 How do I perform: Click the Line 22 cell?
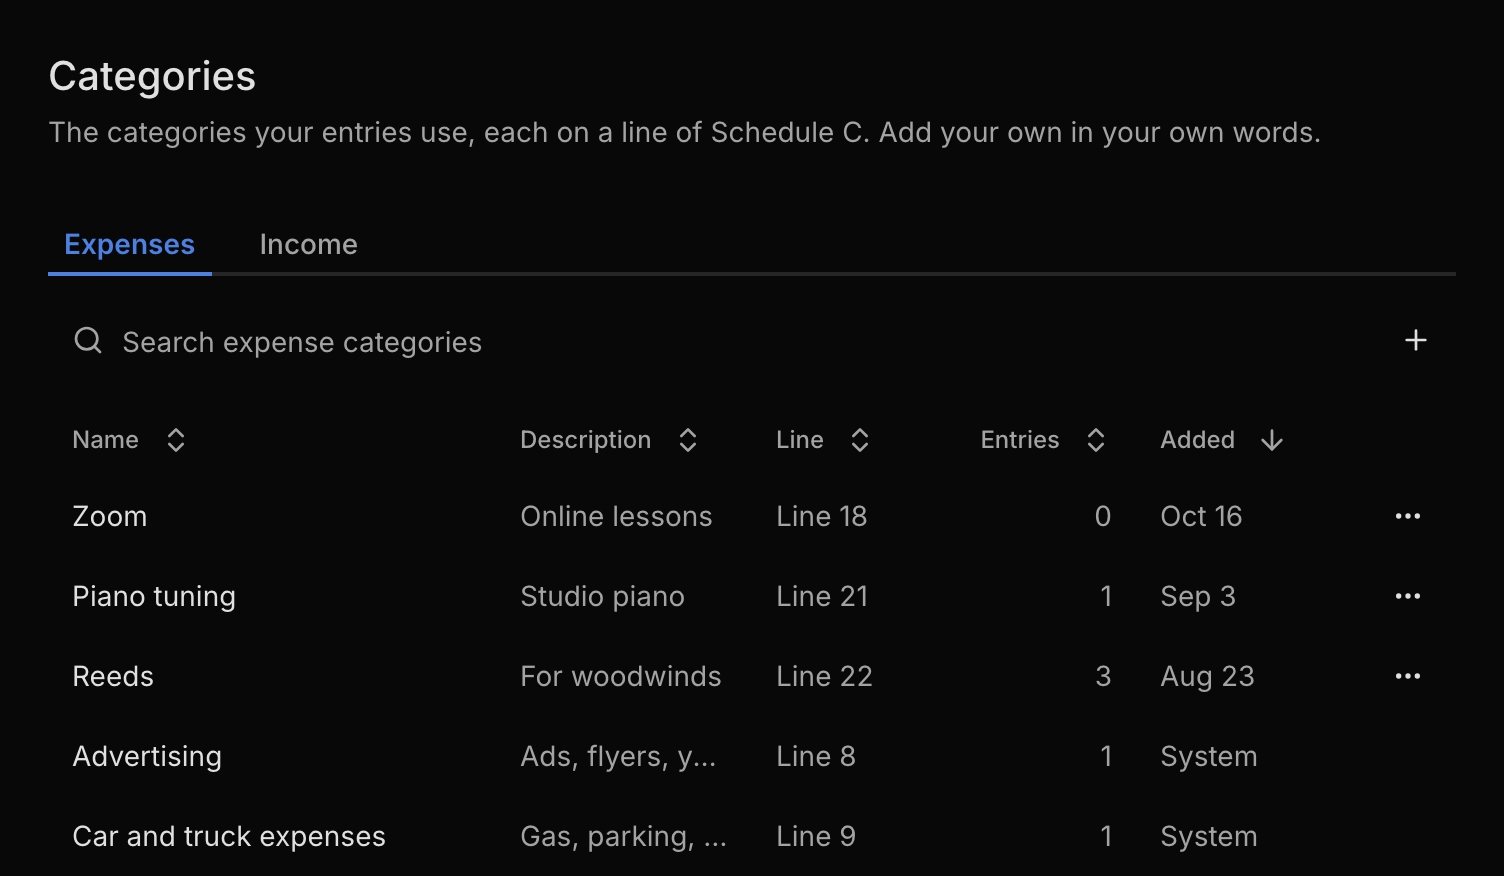(824, 676)
